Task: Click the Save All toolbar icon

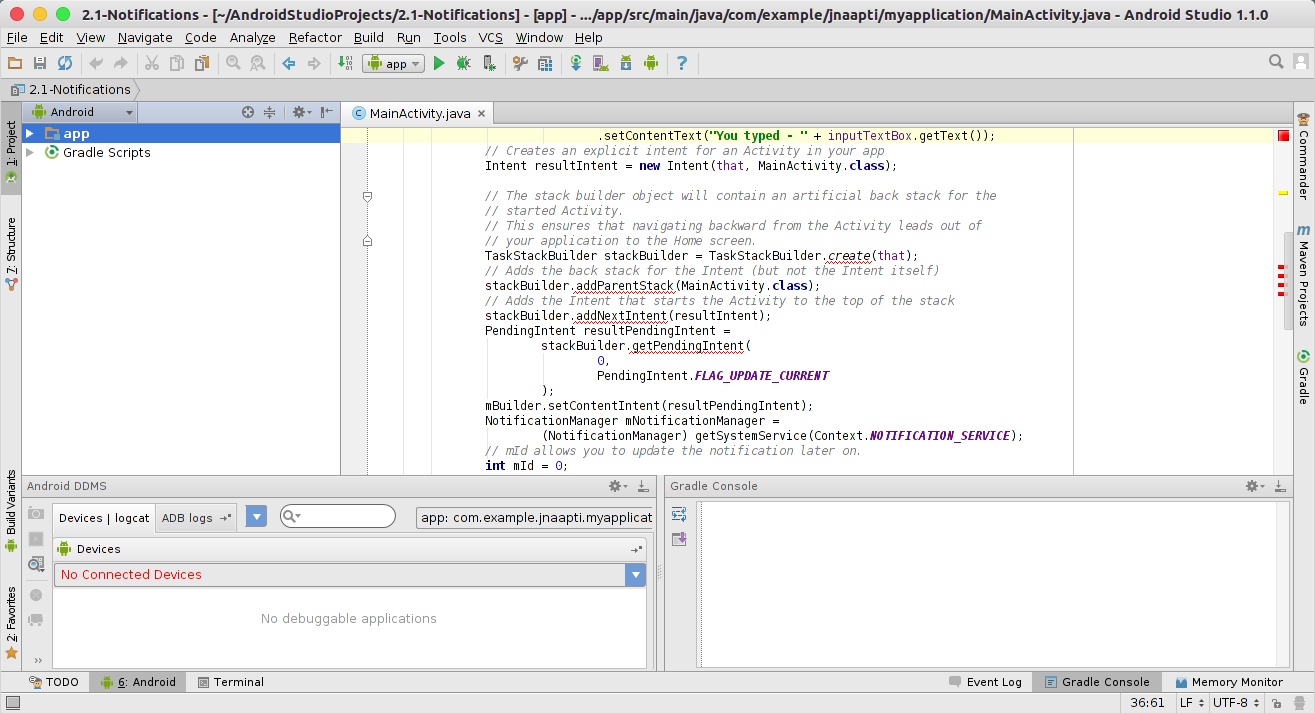Action: (40, 63)
